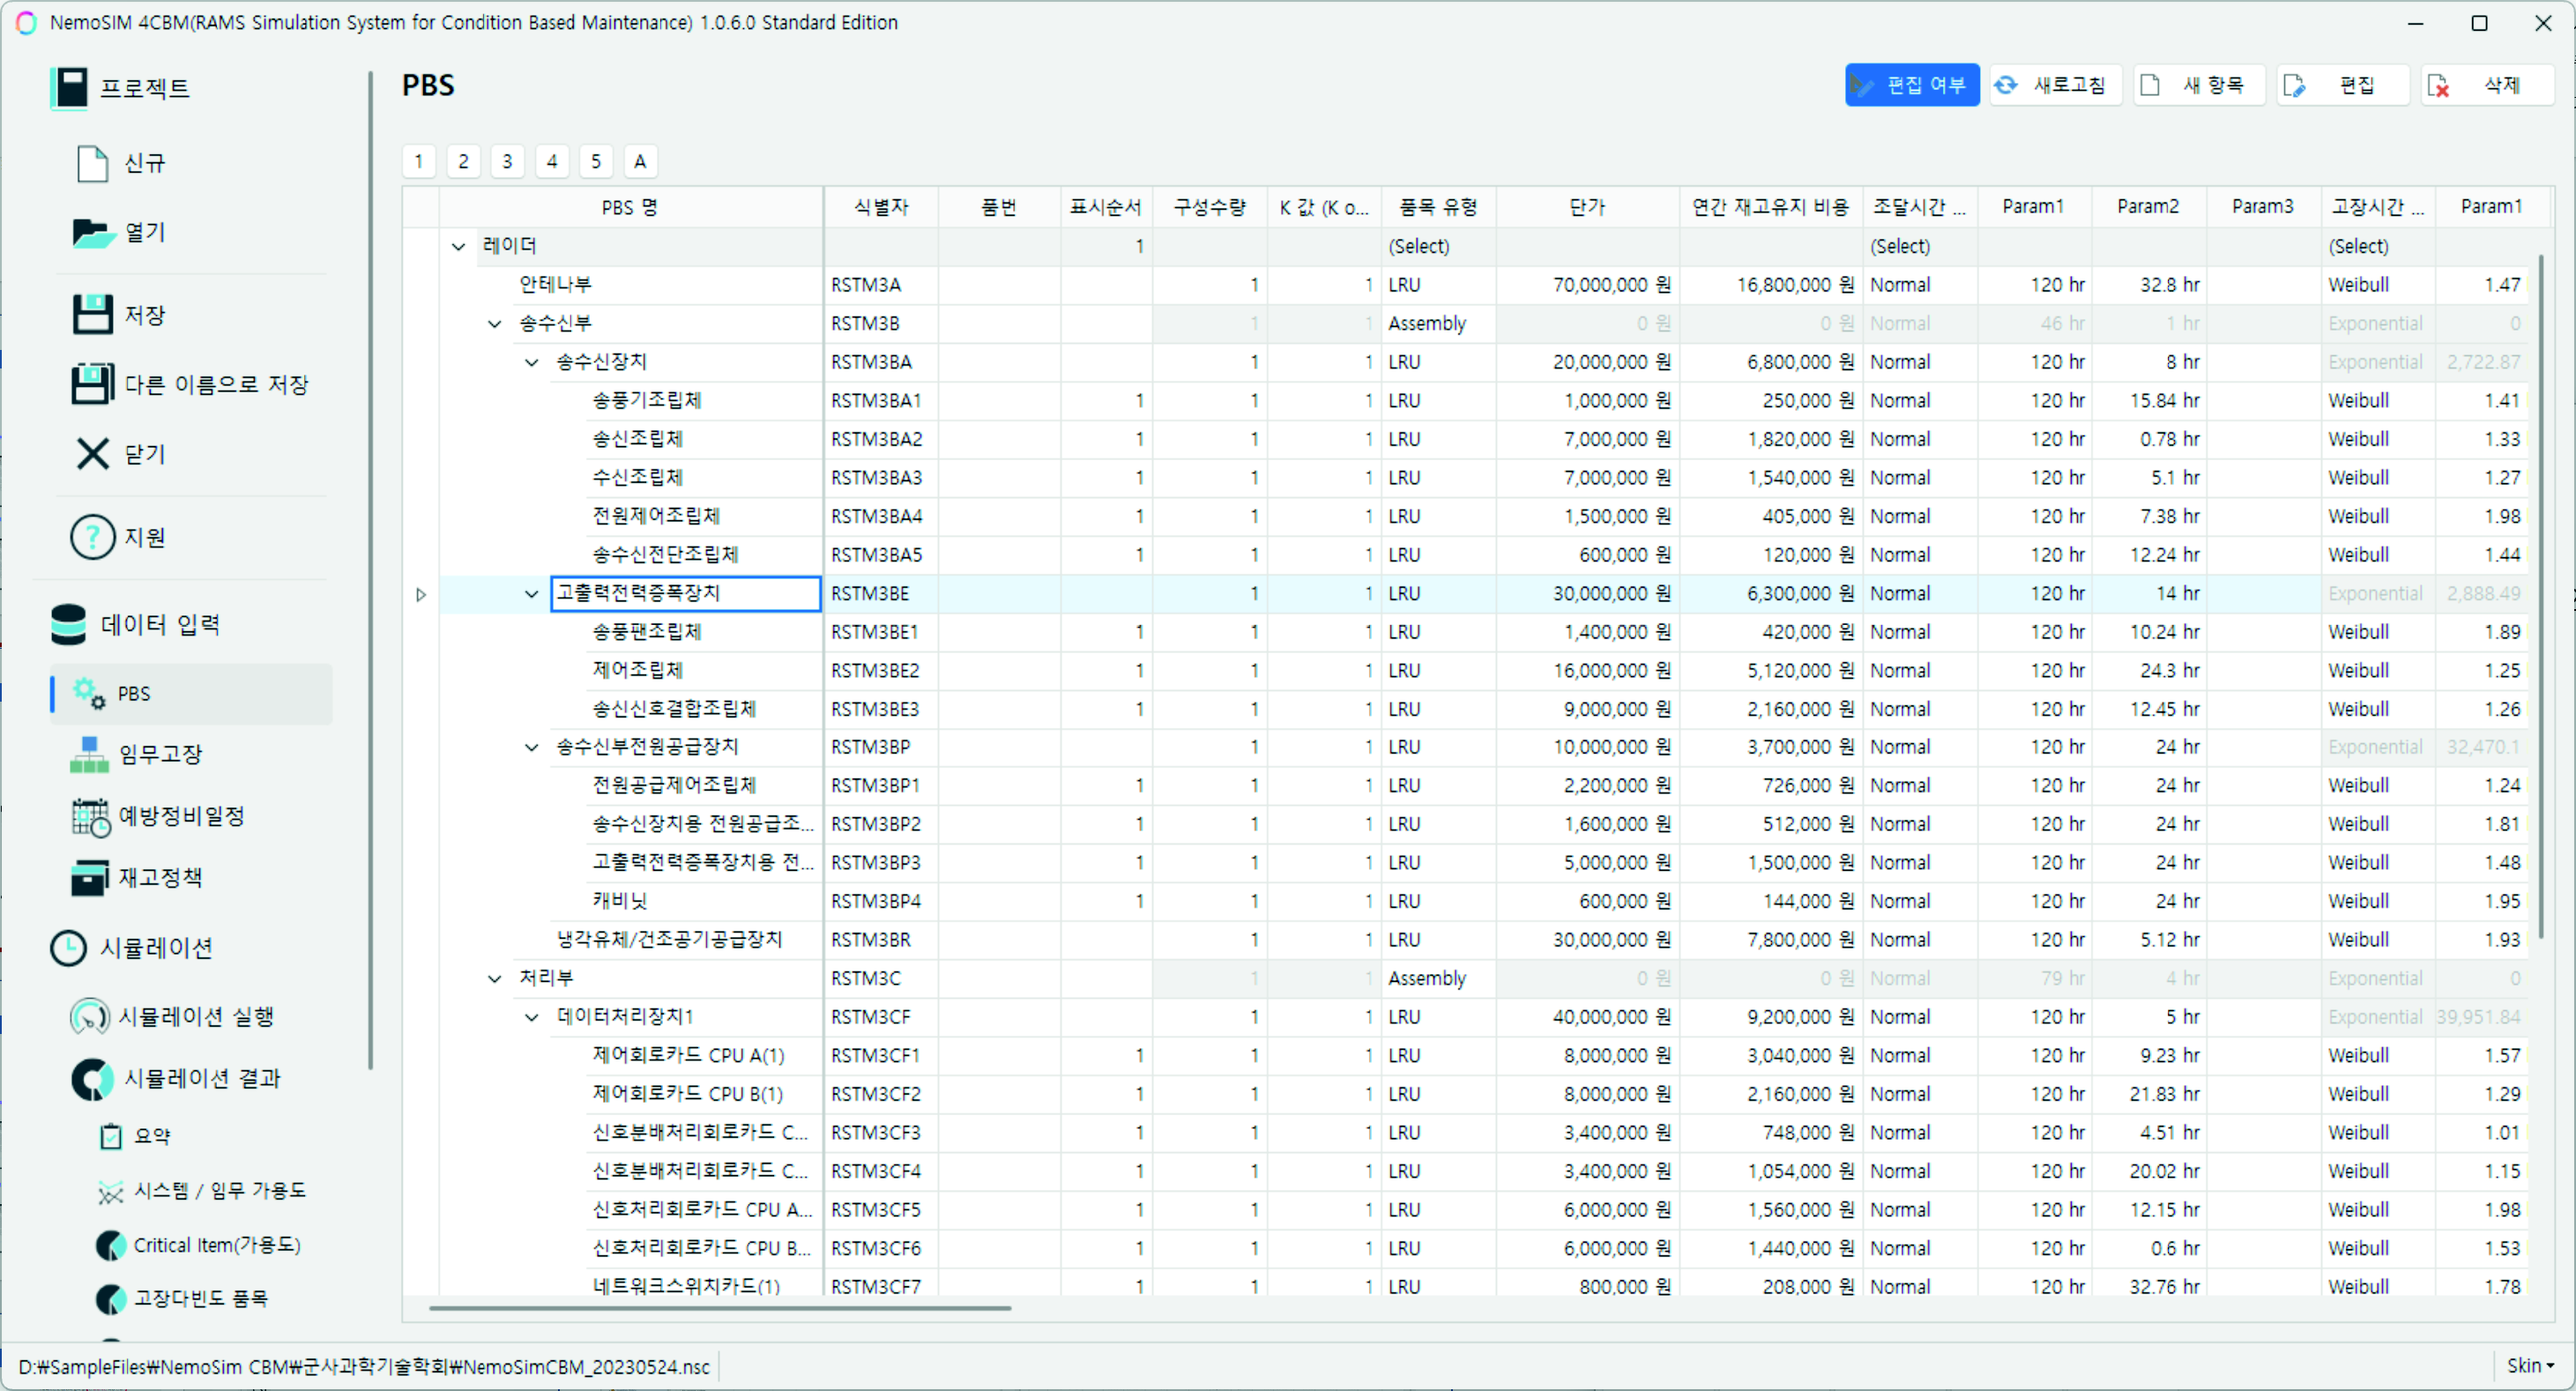Viewport: 2576px width, 1391px height.
Task: Click the 시뮬레이션 결과 pie icon
Action: [x=92, y=1078]
